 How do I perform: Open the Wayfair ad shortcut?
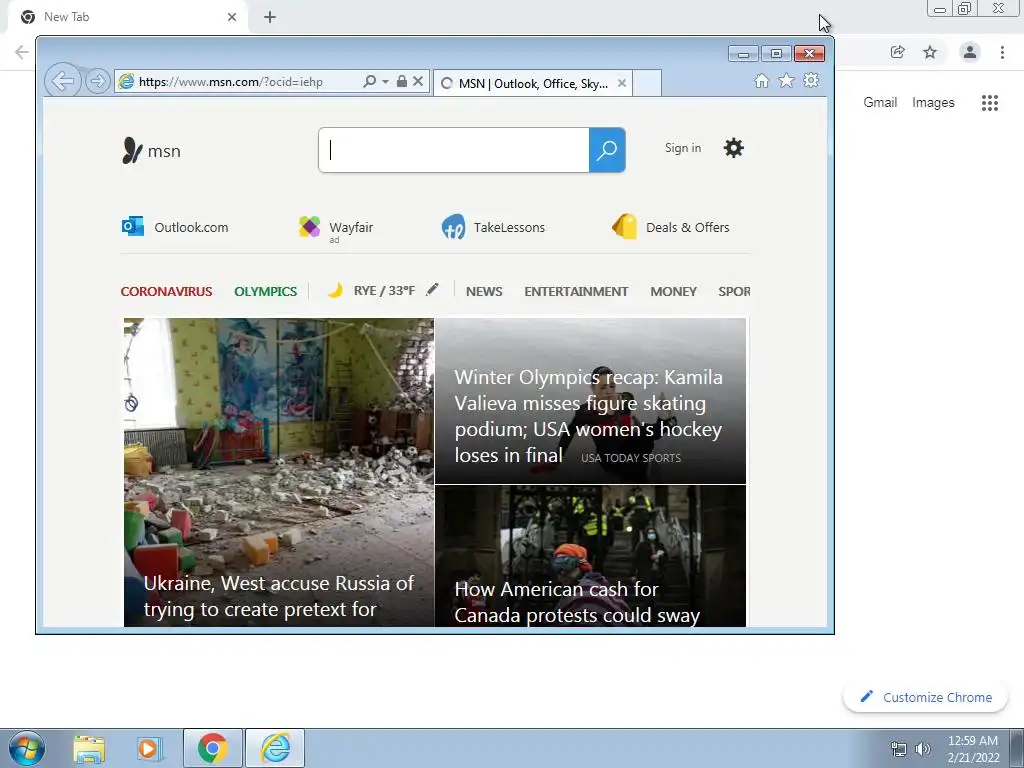point(336,229)
